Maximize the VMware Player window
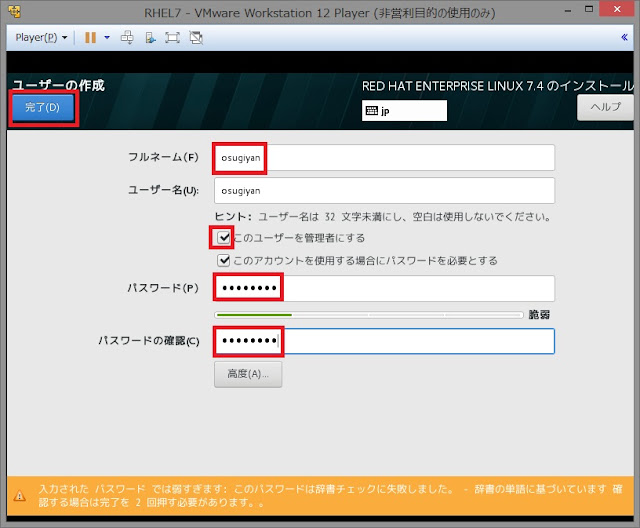640x528 pixels. (589, 10)
